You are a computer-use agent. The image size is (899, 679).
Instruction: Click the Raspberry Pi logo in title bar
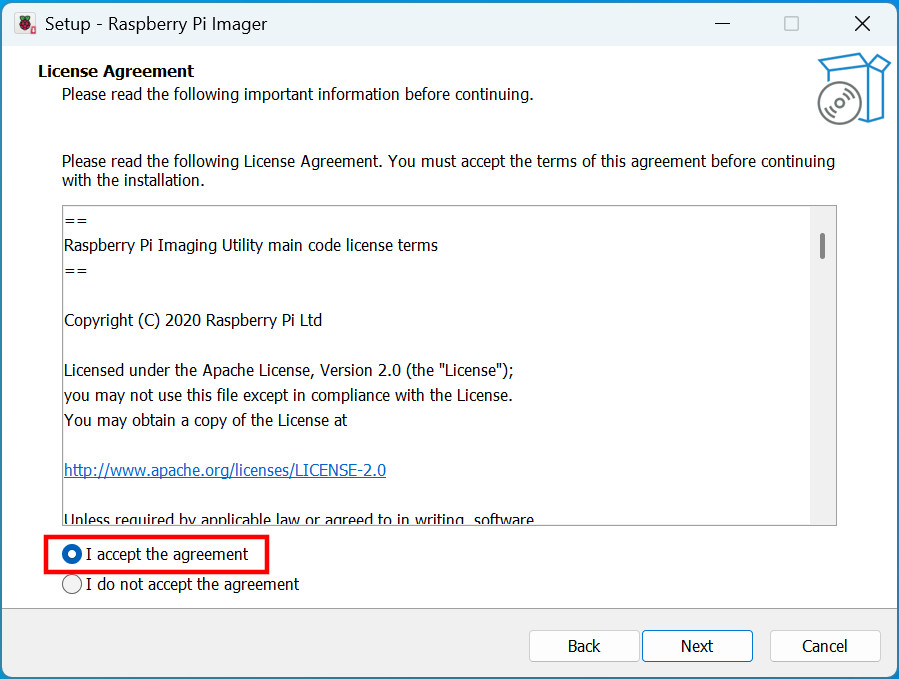click(x=26, y=24)
